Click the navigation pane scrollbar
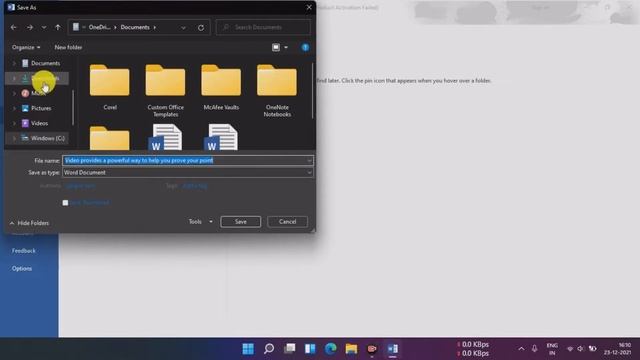 coord(73,107)
